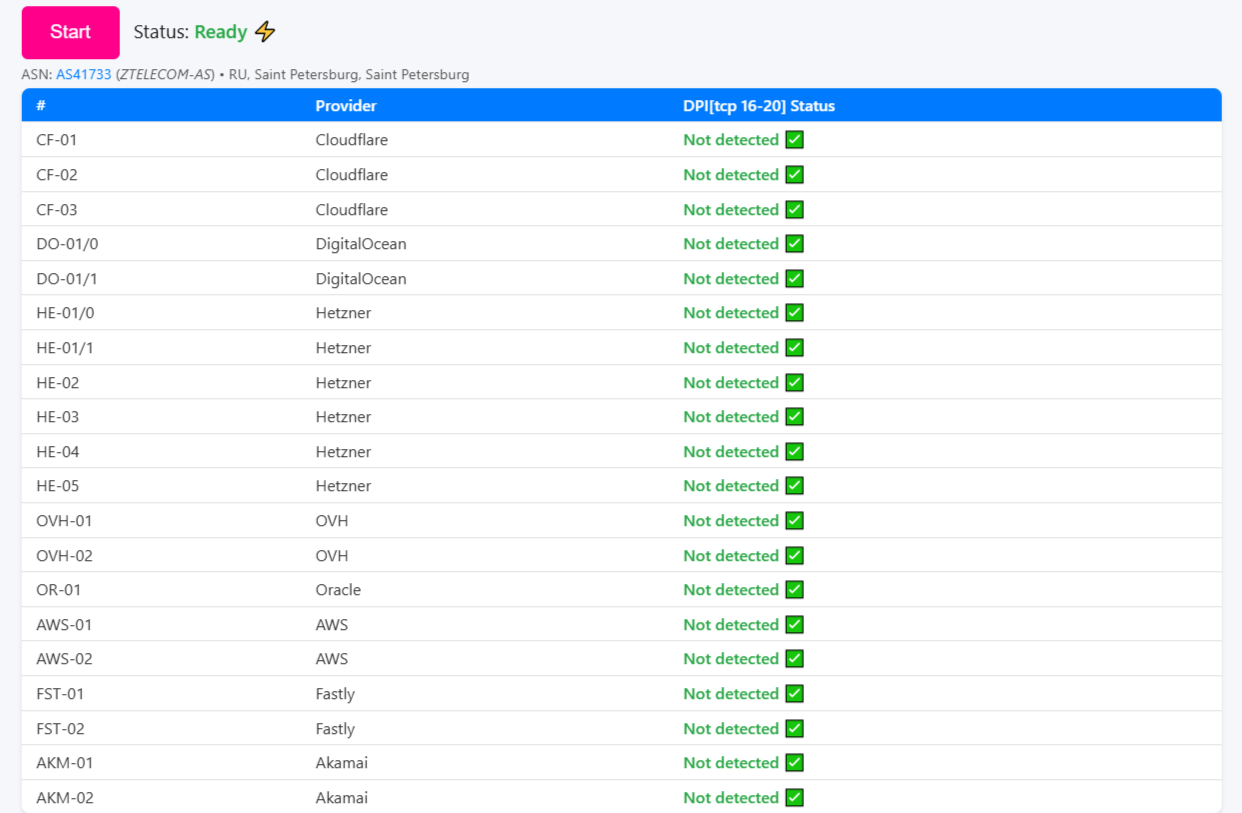Viewport: 1242px width, 813px height.
Task: Click the green checkmark in AWS-02 row
Action: point(795,658)
